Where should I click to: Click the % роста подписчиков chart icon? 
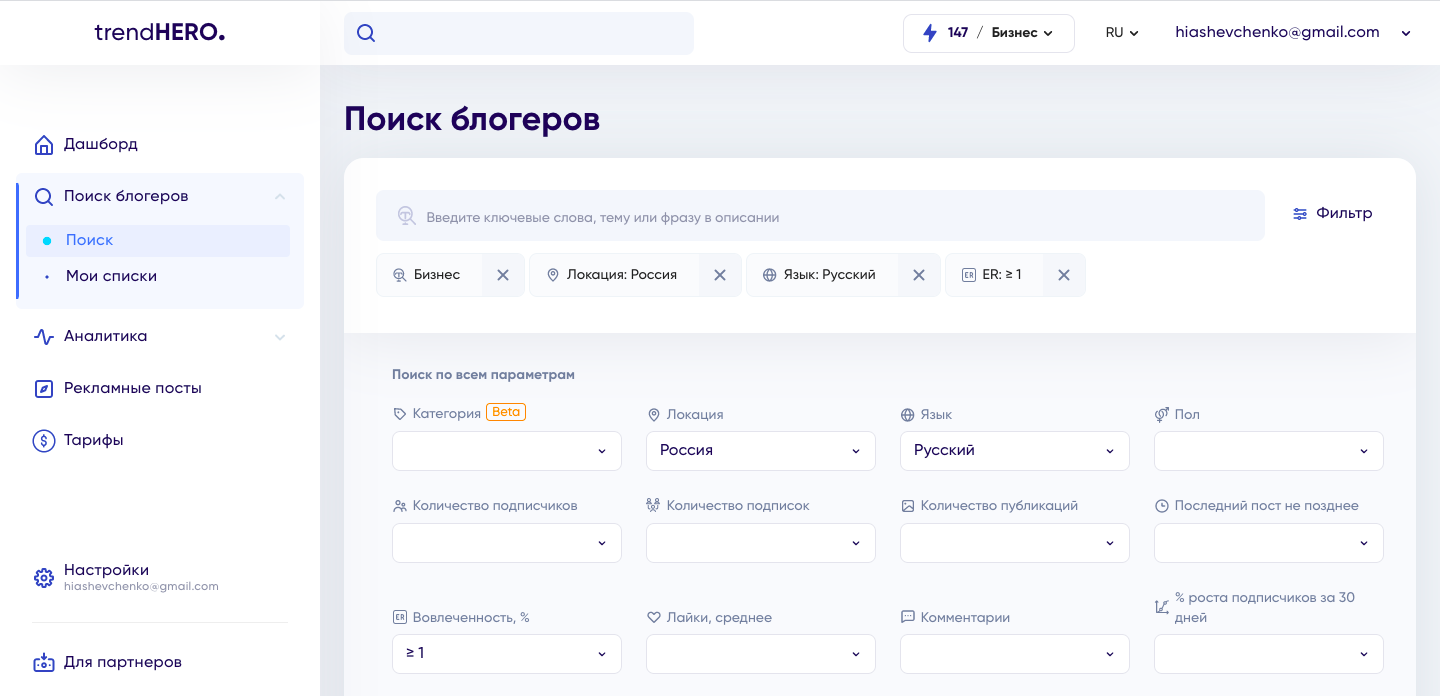(x=1162, y=607)
